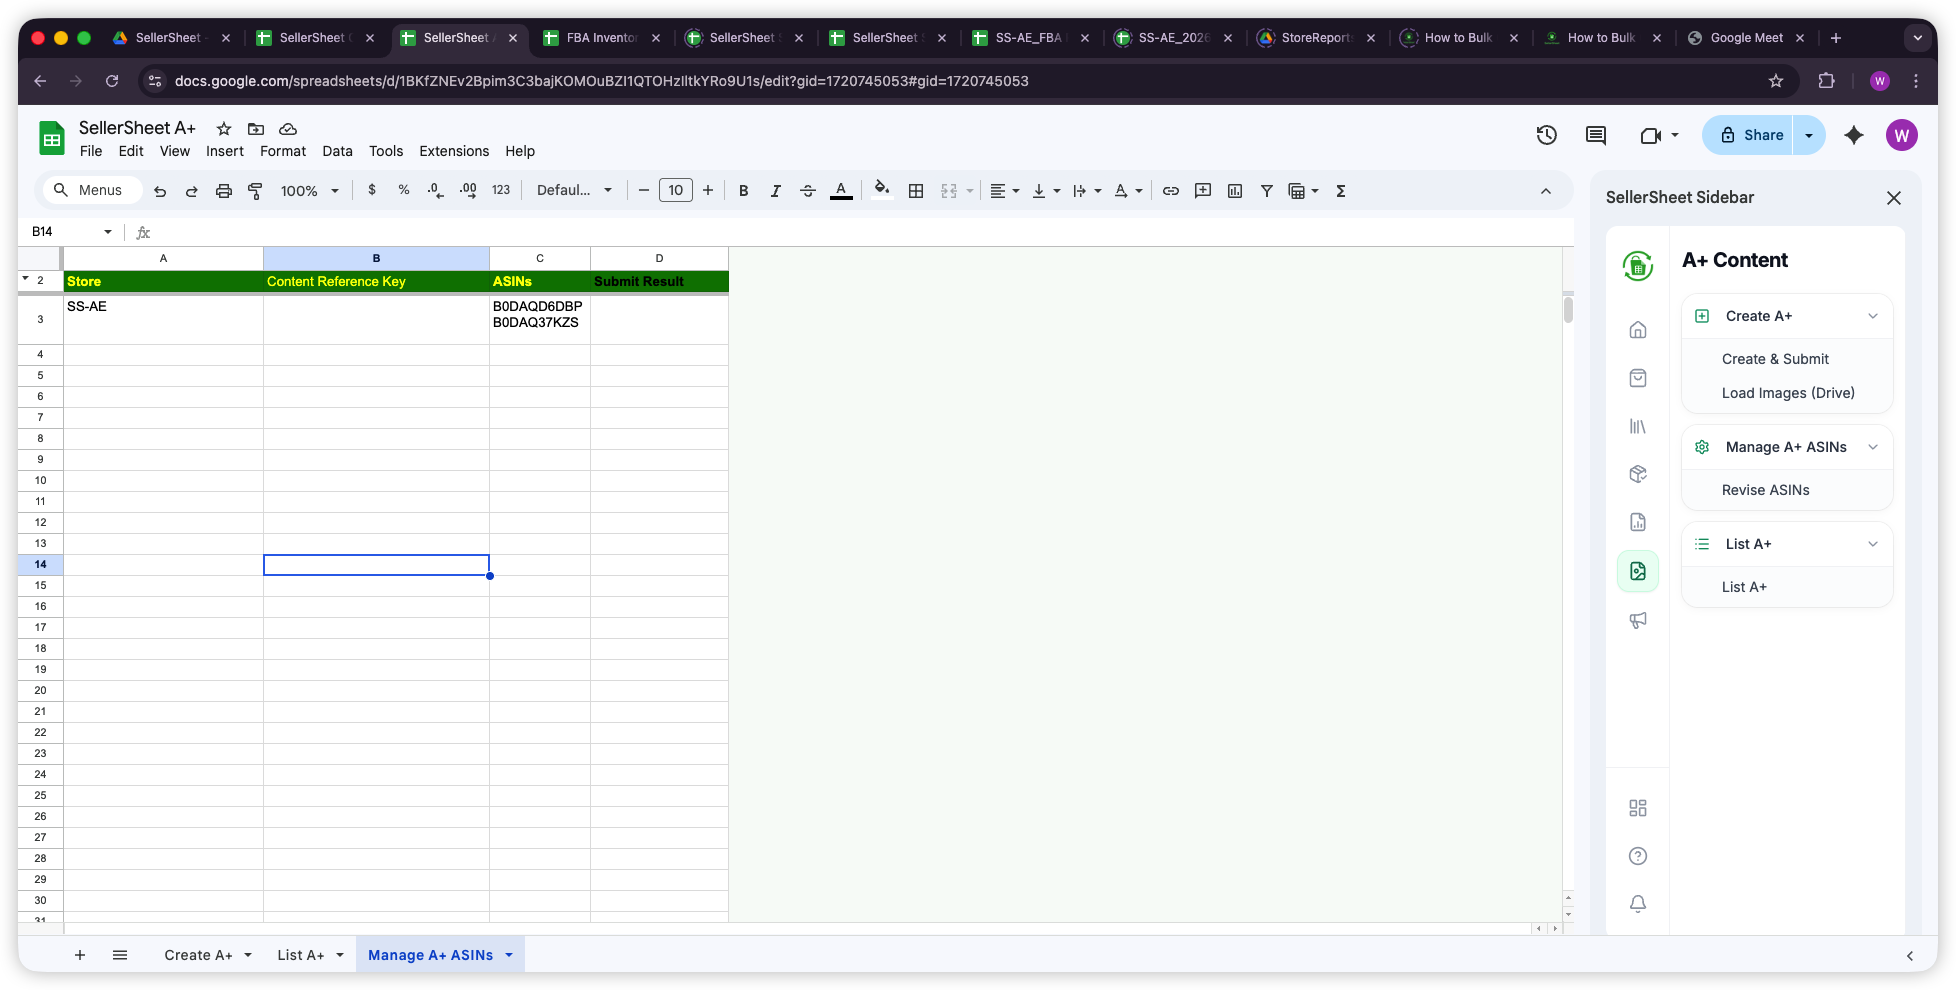1956x990 pixels.
Task: Open the notifications bell in the sidebar
Action: 1638,903
